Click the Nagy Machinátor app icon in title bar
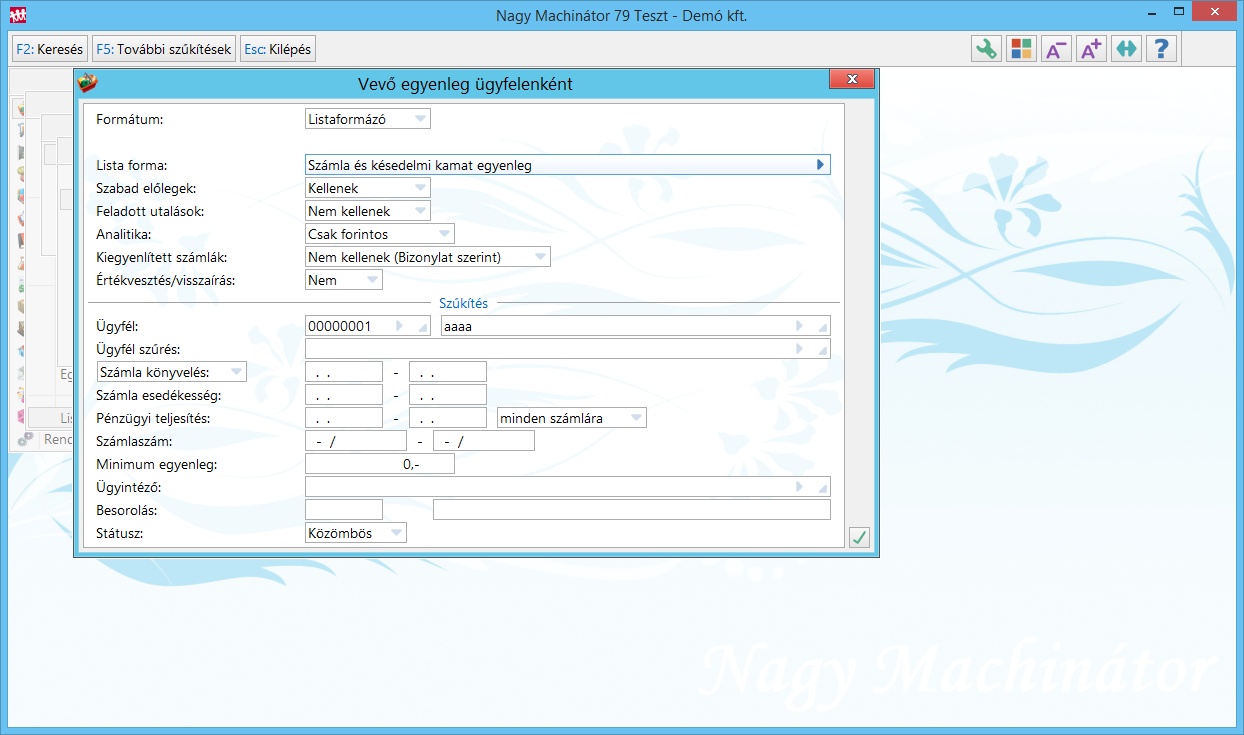This screenshot has width=1244, height=735. click(18, 15)
